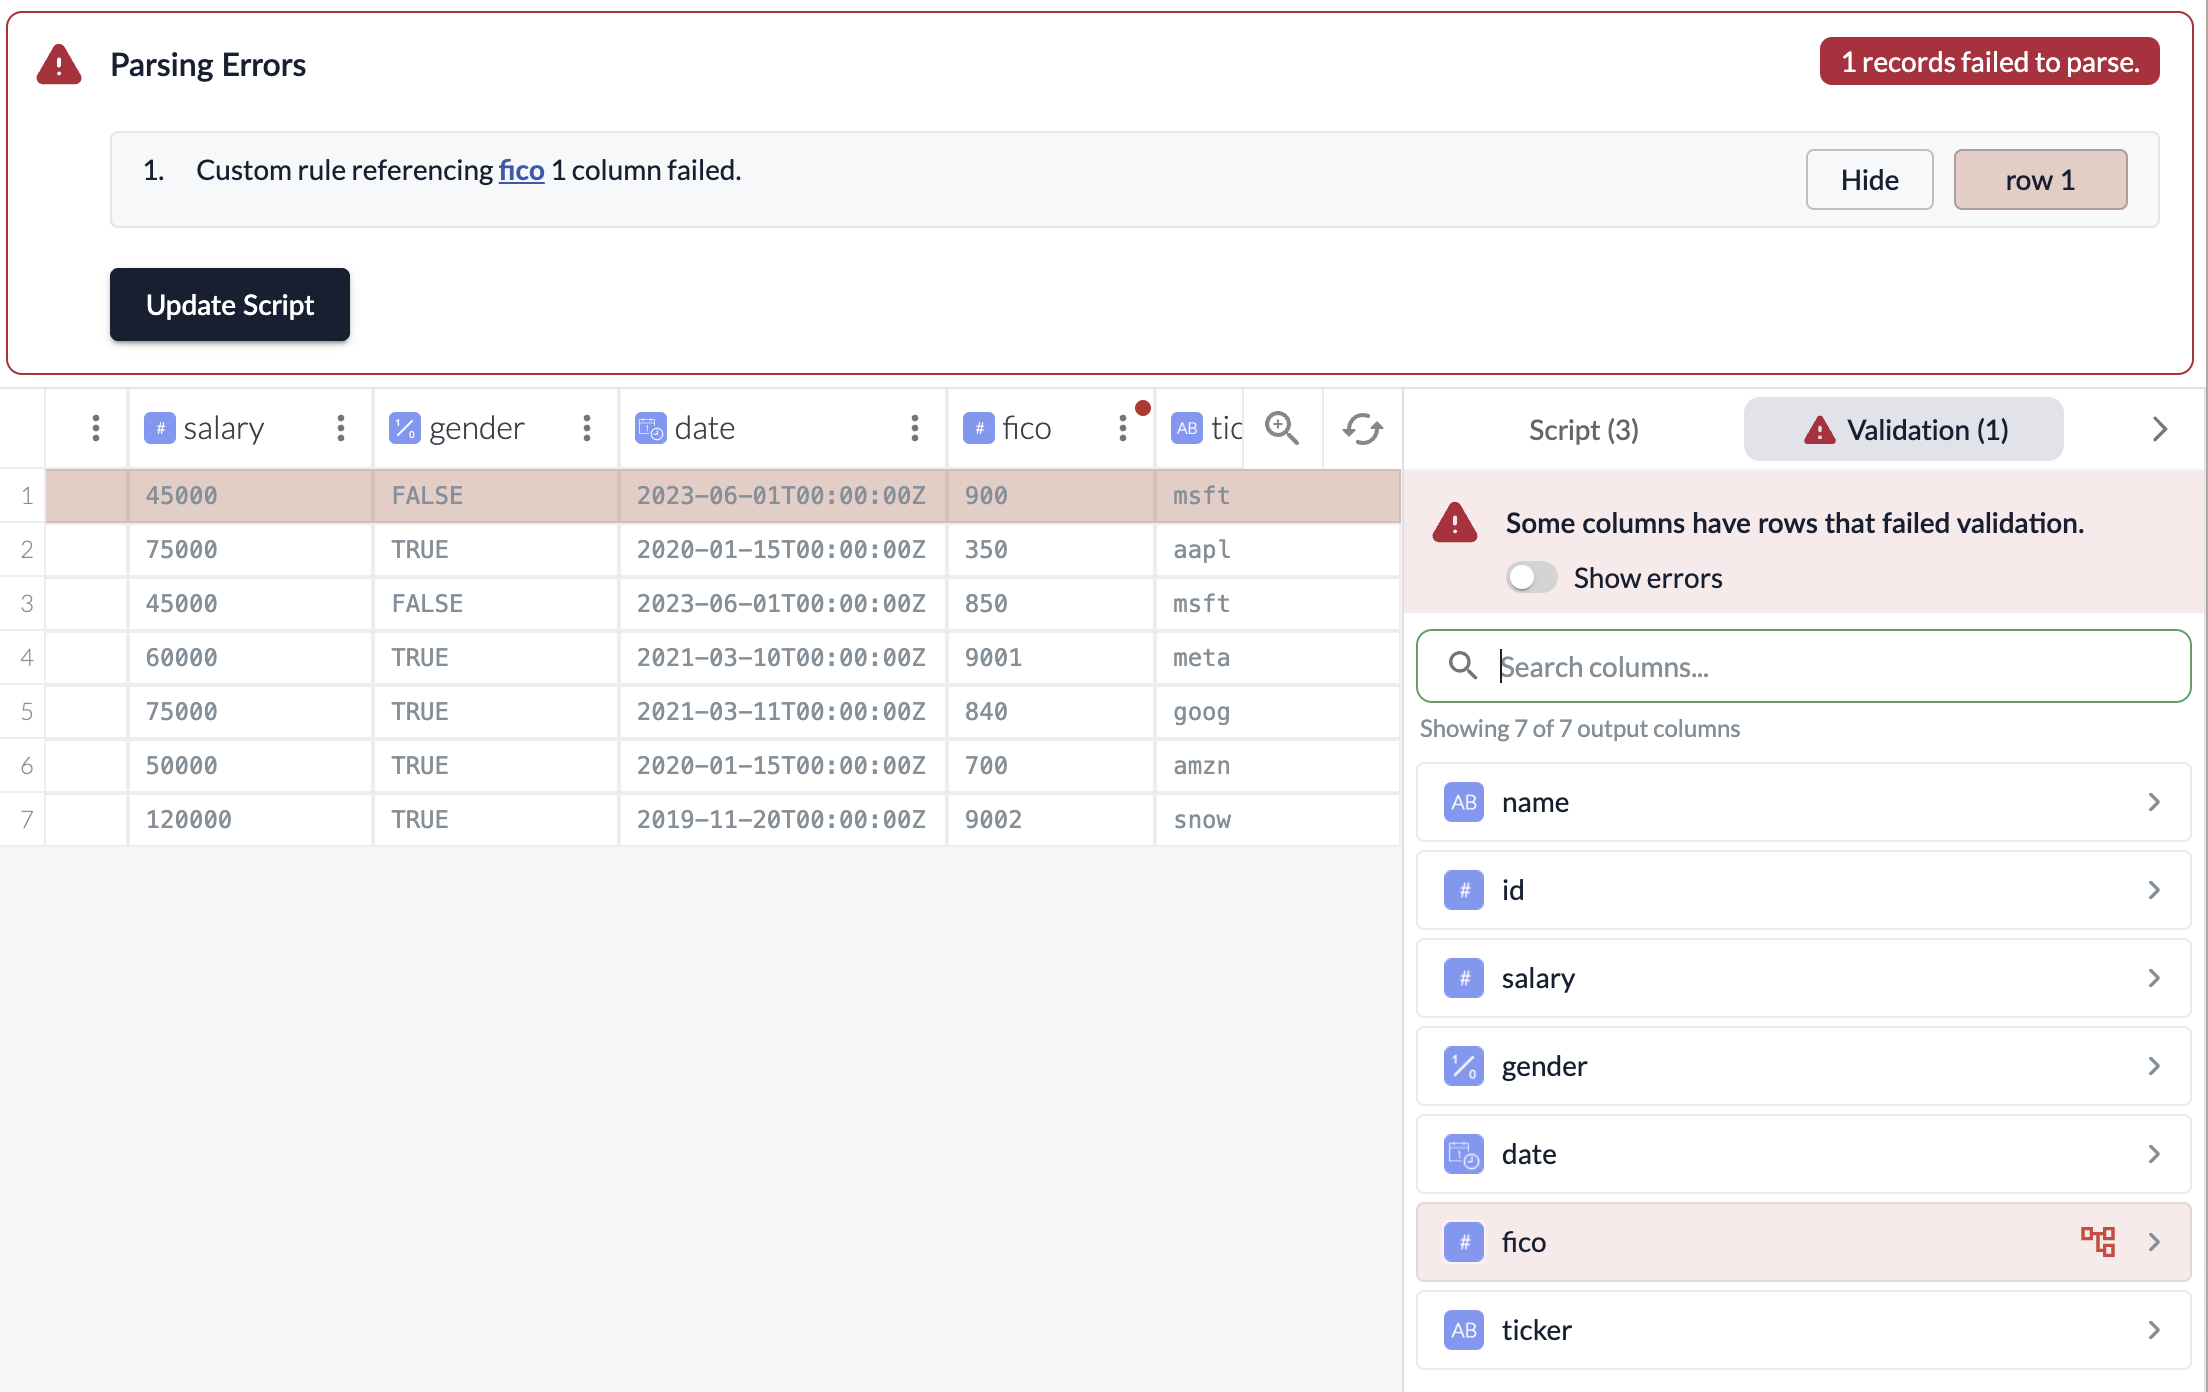2208x1392 pixels.
Task: Click the zoom magnifier icon in table header
Action: click(x=1281, y=429)
